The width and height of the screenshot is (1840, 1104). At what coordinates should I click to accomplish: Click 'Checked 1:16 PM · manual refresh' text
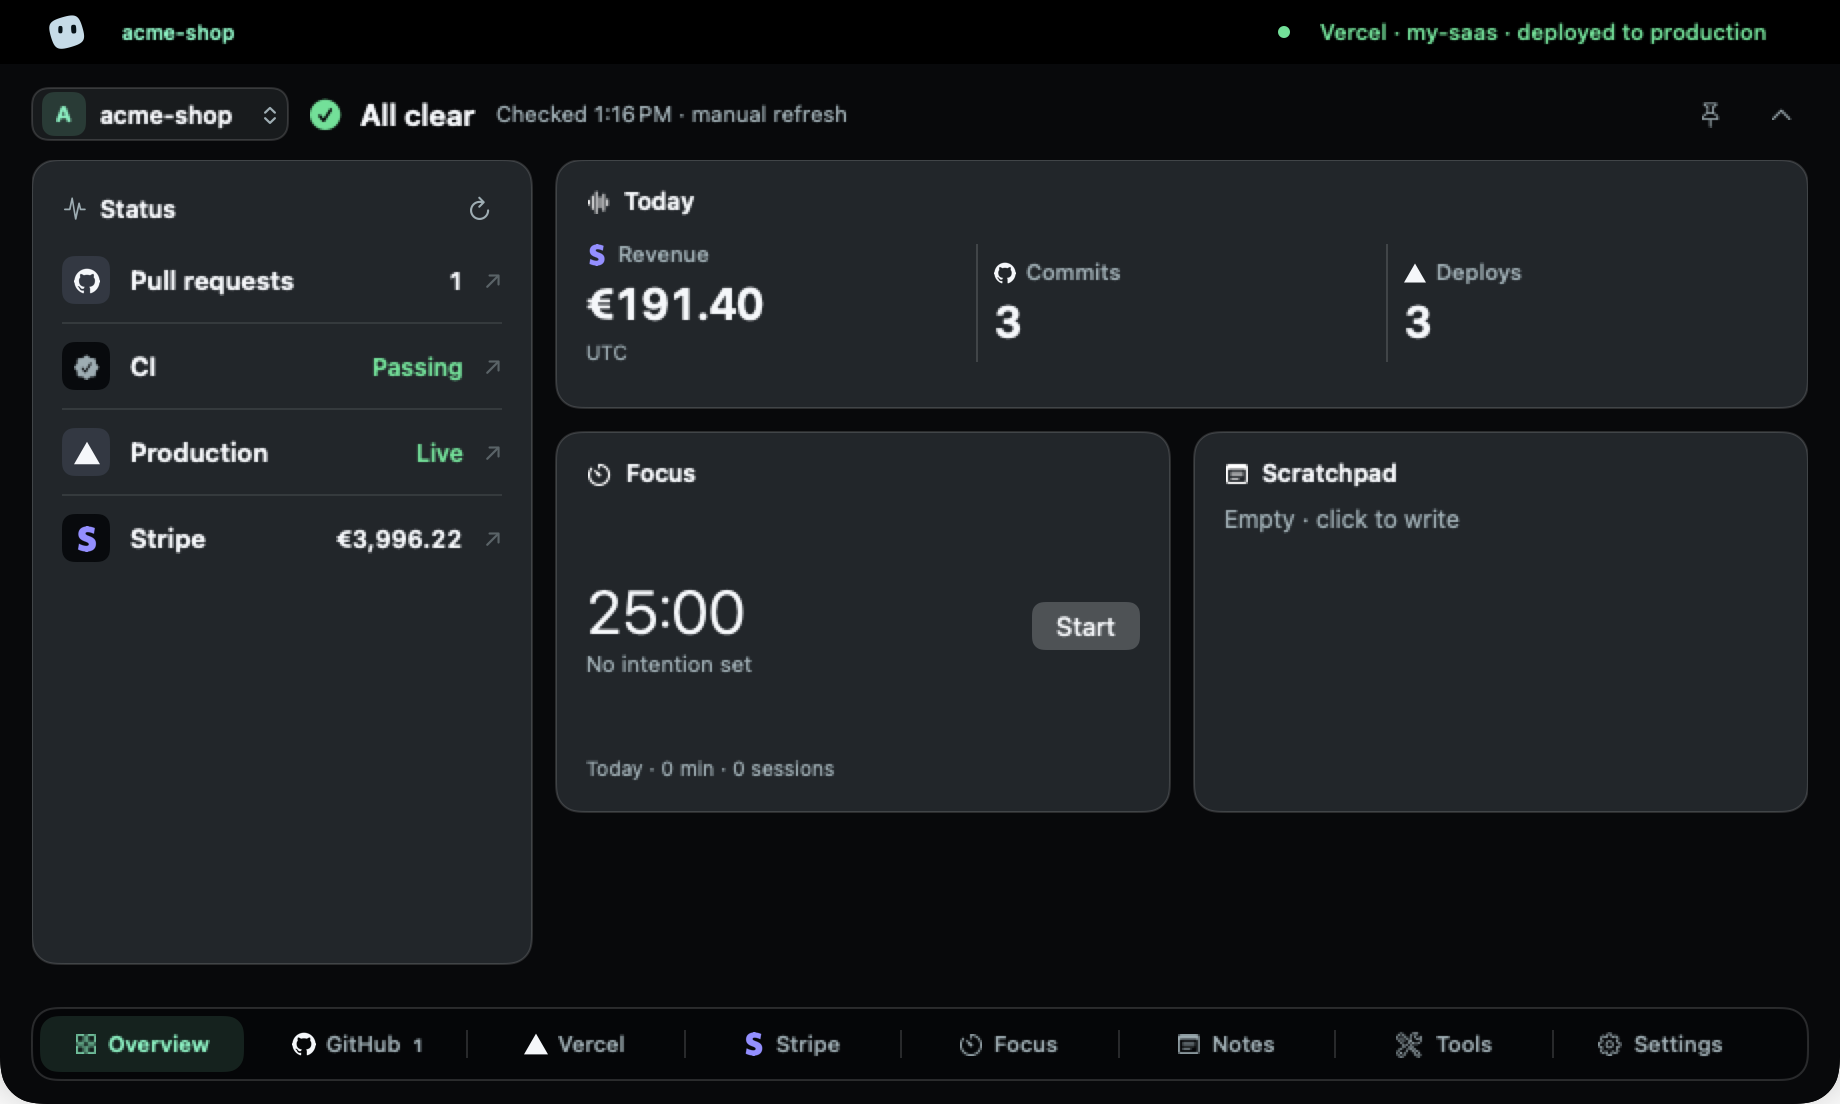671,114
